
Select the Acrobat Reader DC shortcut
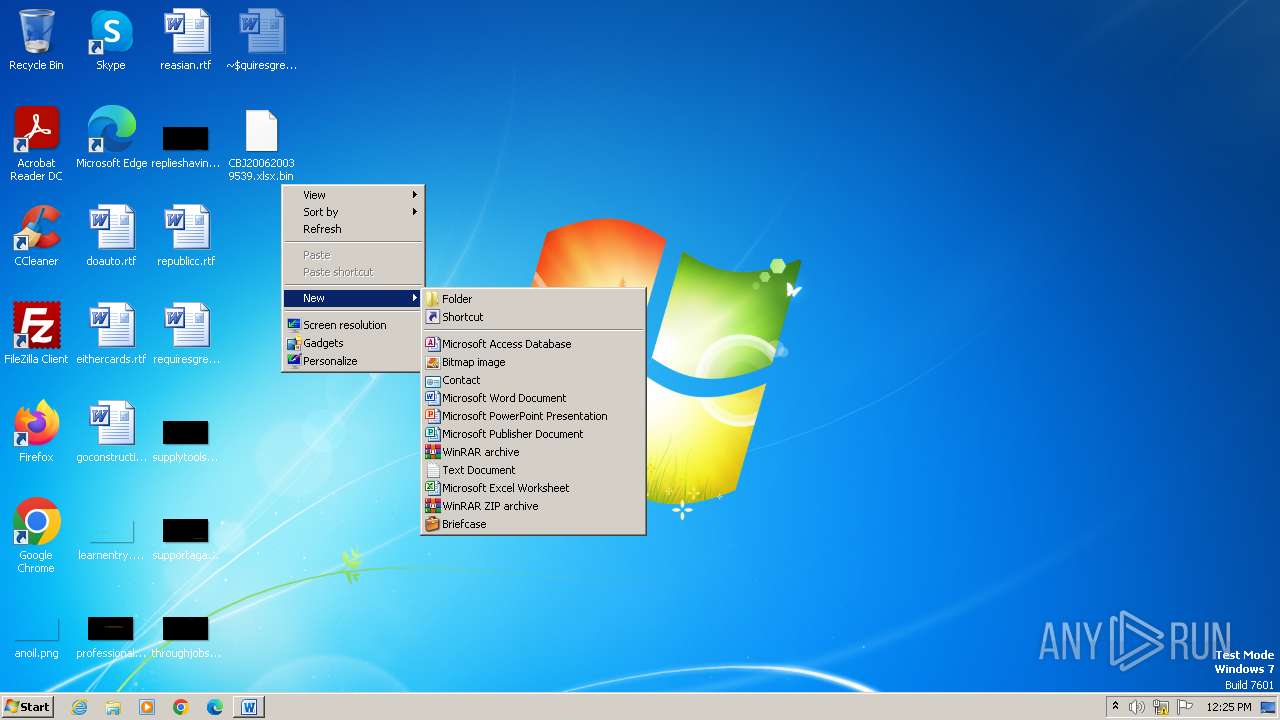click(x=36, y=144)
